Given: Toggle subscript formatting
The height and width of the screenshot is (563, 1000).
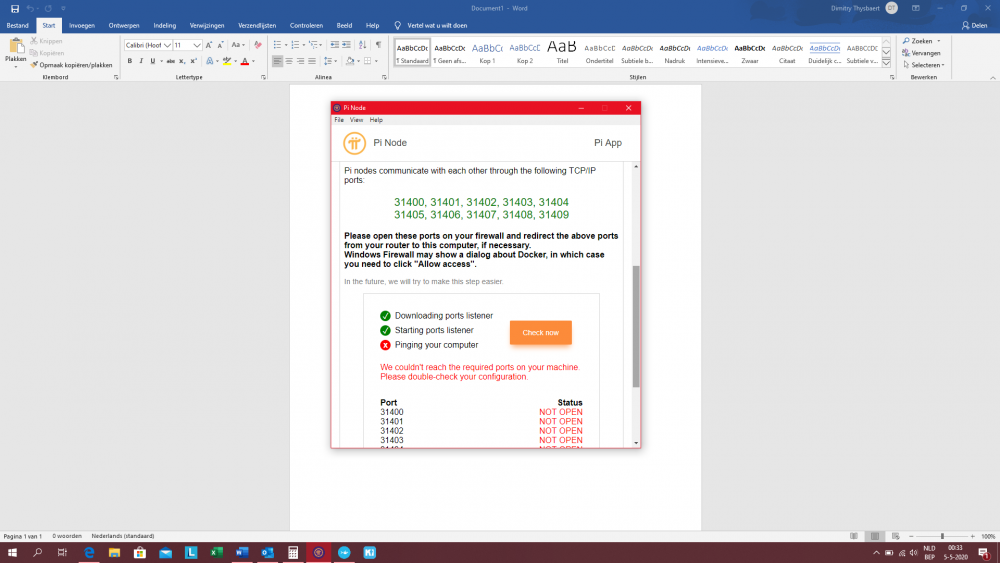Looking at the screenshot, I should tap(182, 61).
